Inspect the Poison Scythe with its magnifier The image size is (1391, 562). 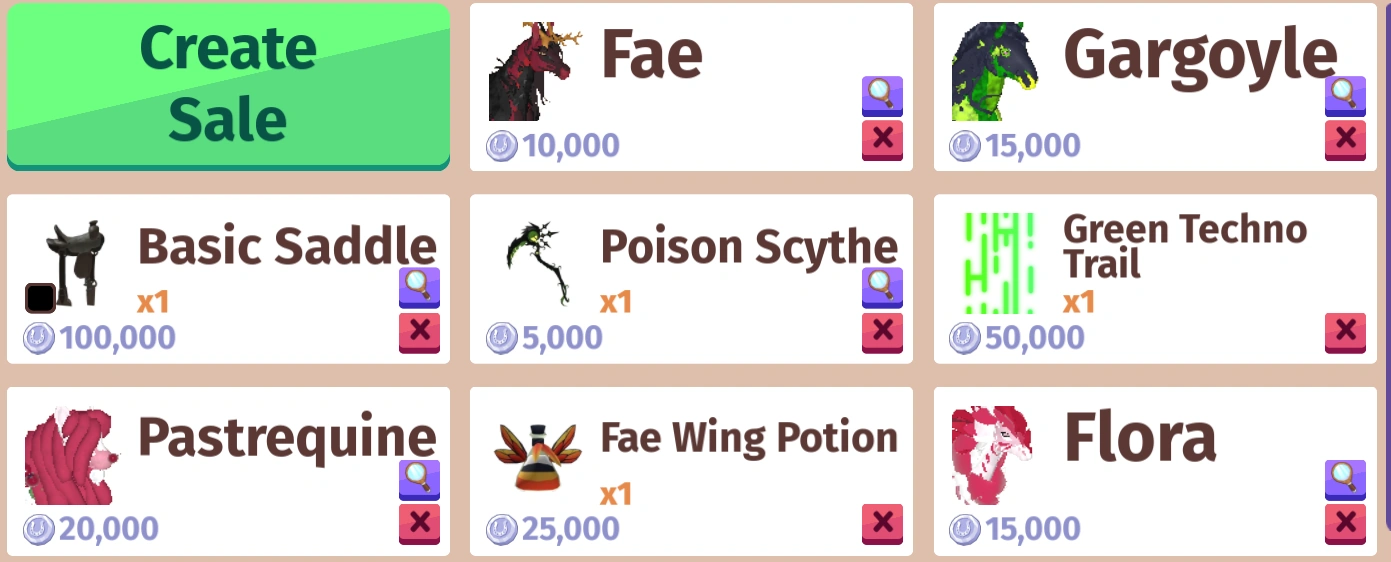pyautogui.click(x=882, y=288)
